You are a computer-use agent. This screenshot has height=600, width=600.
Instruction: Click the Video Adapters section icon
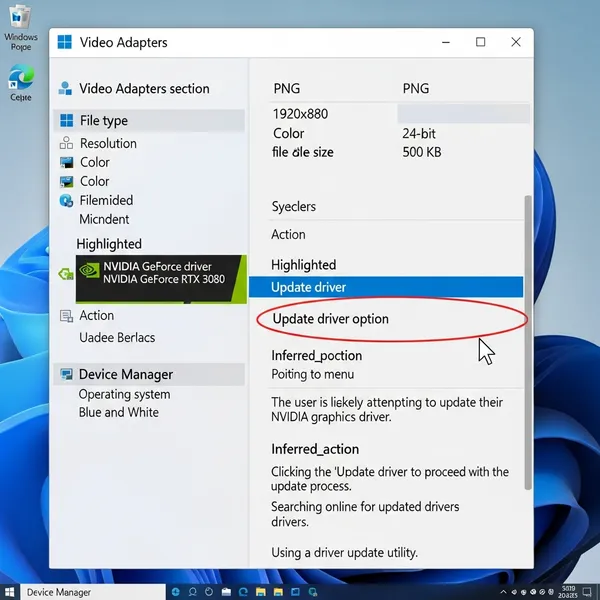pyautogui.click(x=65, y=88)
